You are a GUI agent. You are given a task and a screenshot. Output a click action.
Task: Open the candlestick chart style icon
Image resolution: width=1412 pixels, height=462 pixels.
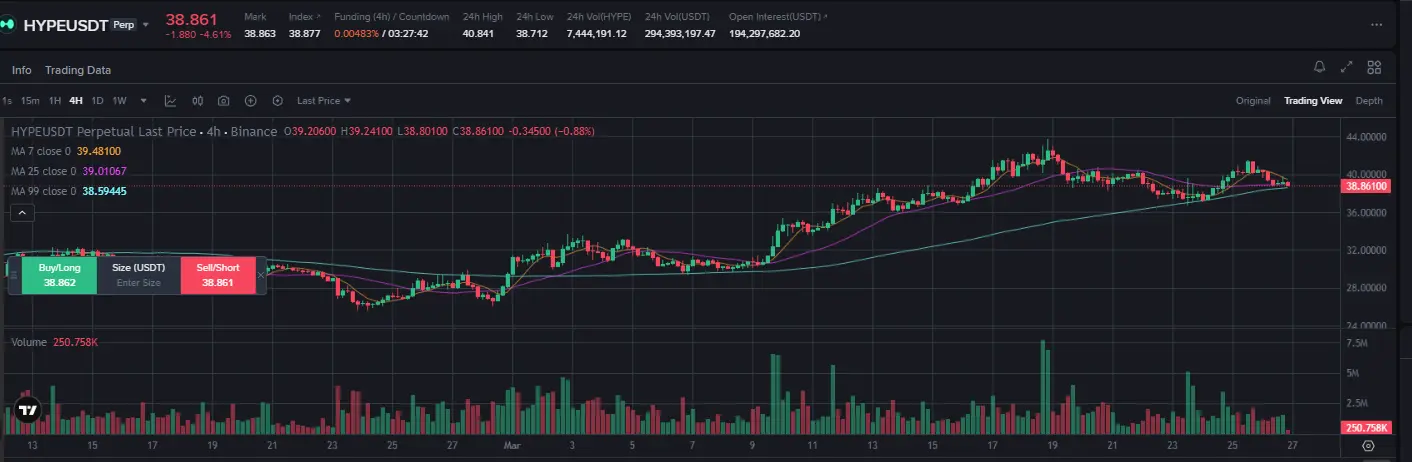(x=197, y=101)
